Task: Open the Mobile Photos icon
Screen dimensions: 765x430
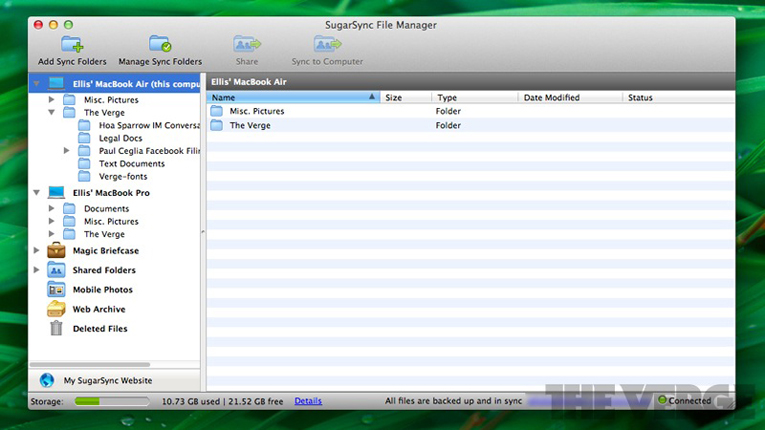Action: [x=56, y=289]
